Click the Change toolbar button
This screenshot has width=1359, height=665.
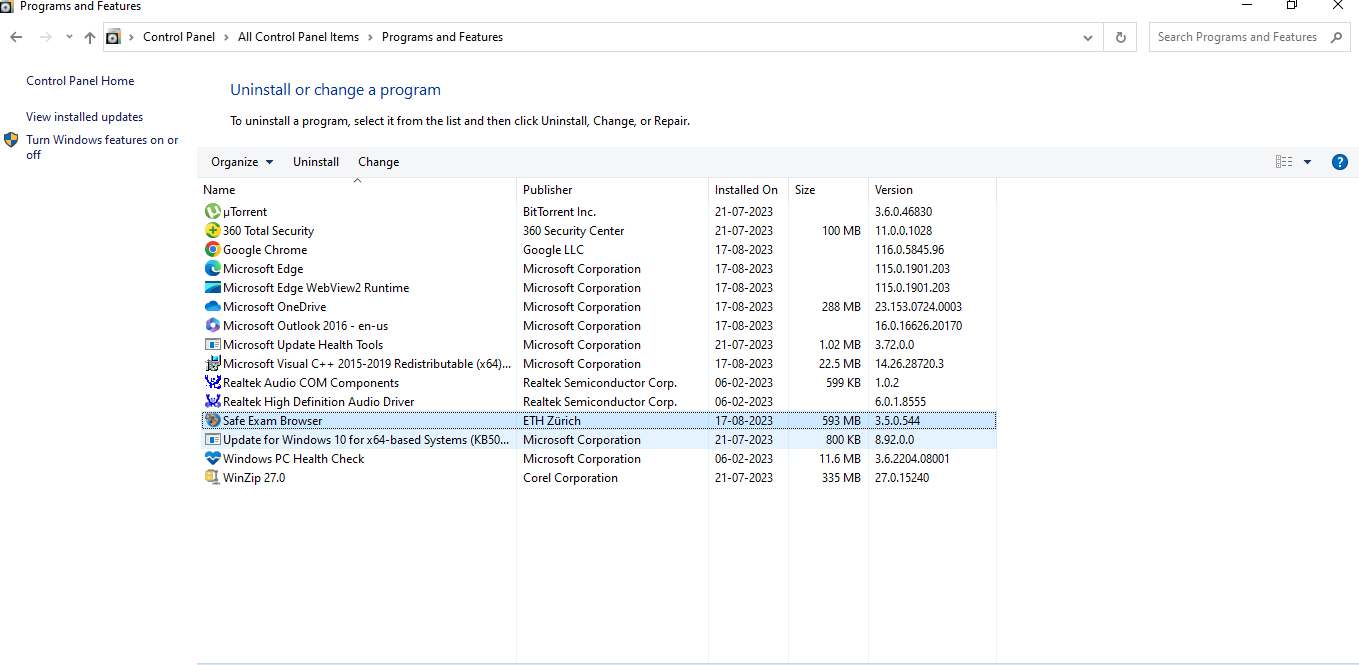(x=379, y=162)
